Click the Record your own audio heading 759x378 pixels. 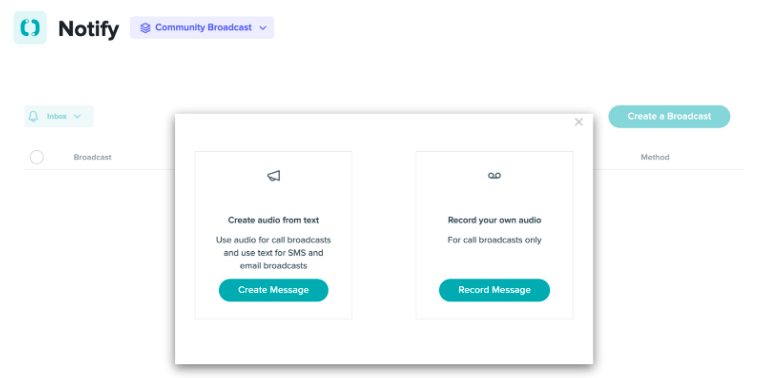[x=494, y=220]
